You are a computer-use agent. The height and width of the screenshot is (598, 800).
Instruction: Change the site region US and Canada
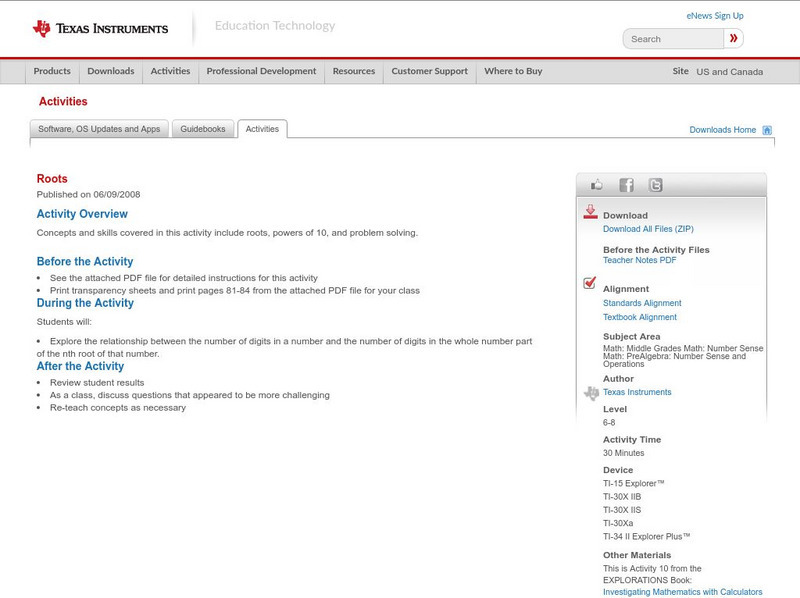(729, 72)
